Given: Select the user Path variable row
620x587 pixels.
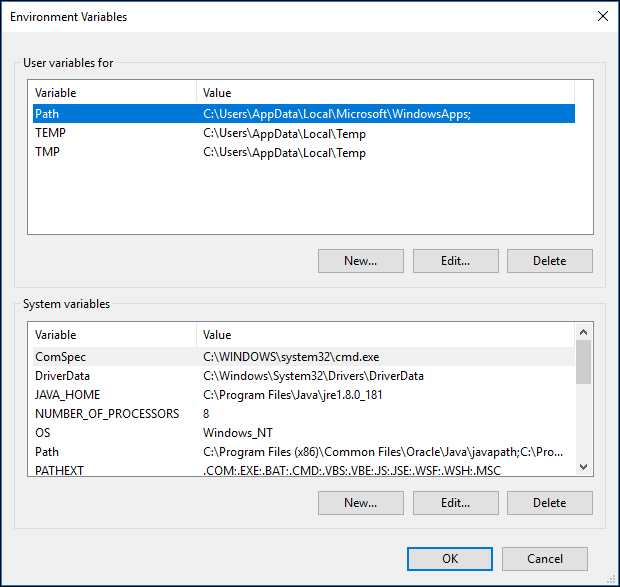Looking at the screenshot, I should (x=304, y=114).
